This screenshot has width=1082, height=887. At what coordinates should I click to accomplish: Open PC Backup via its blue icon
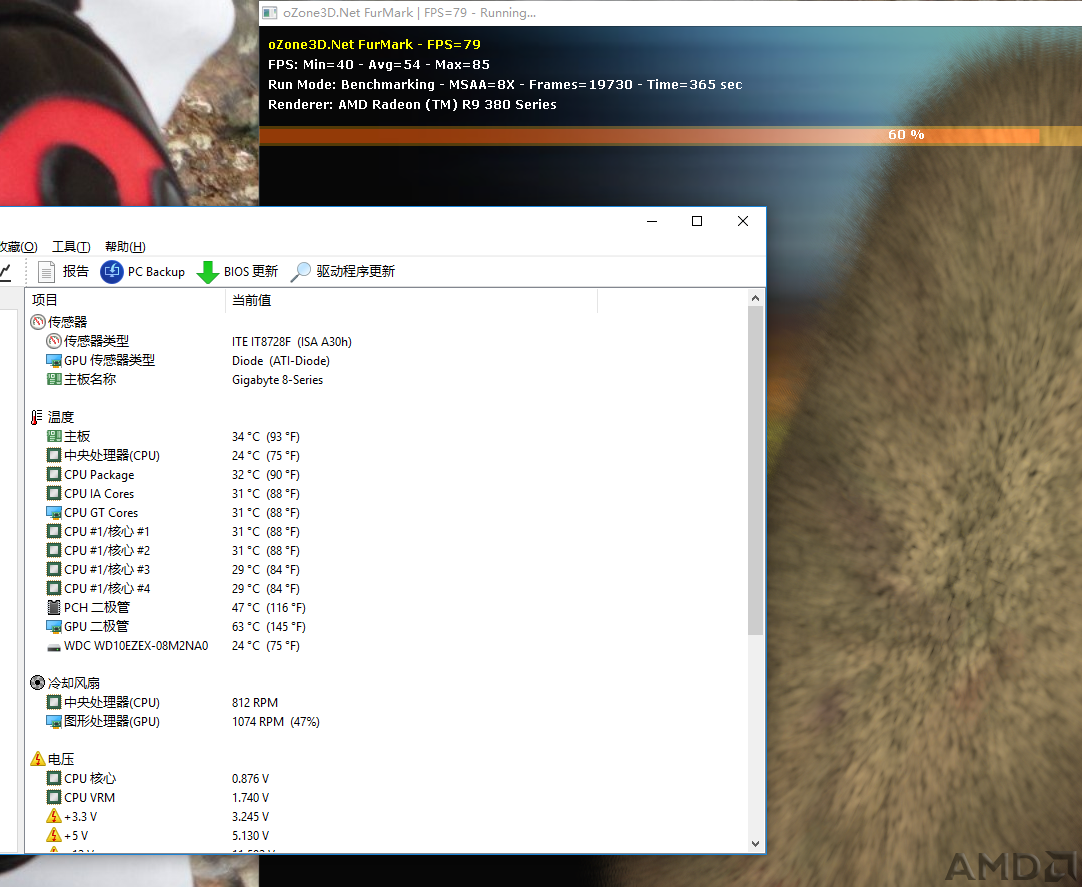112,272
